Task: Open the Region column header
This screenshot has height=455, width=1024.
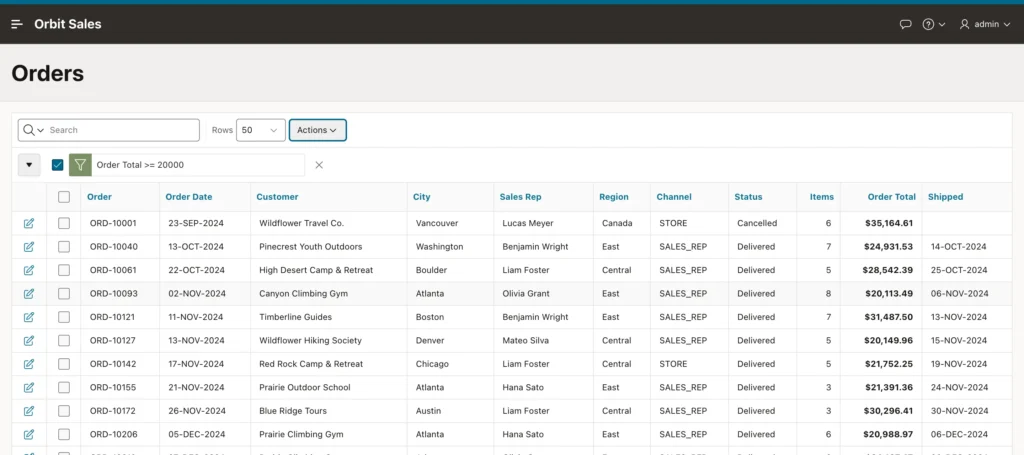Action: click(614, 196)
